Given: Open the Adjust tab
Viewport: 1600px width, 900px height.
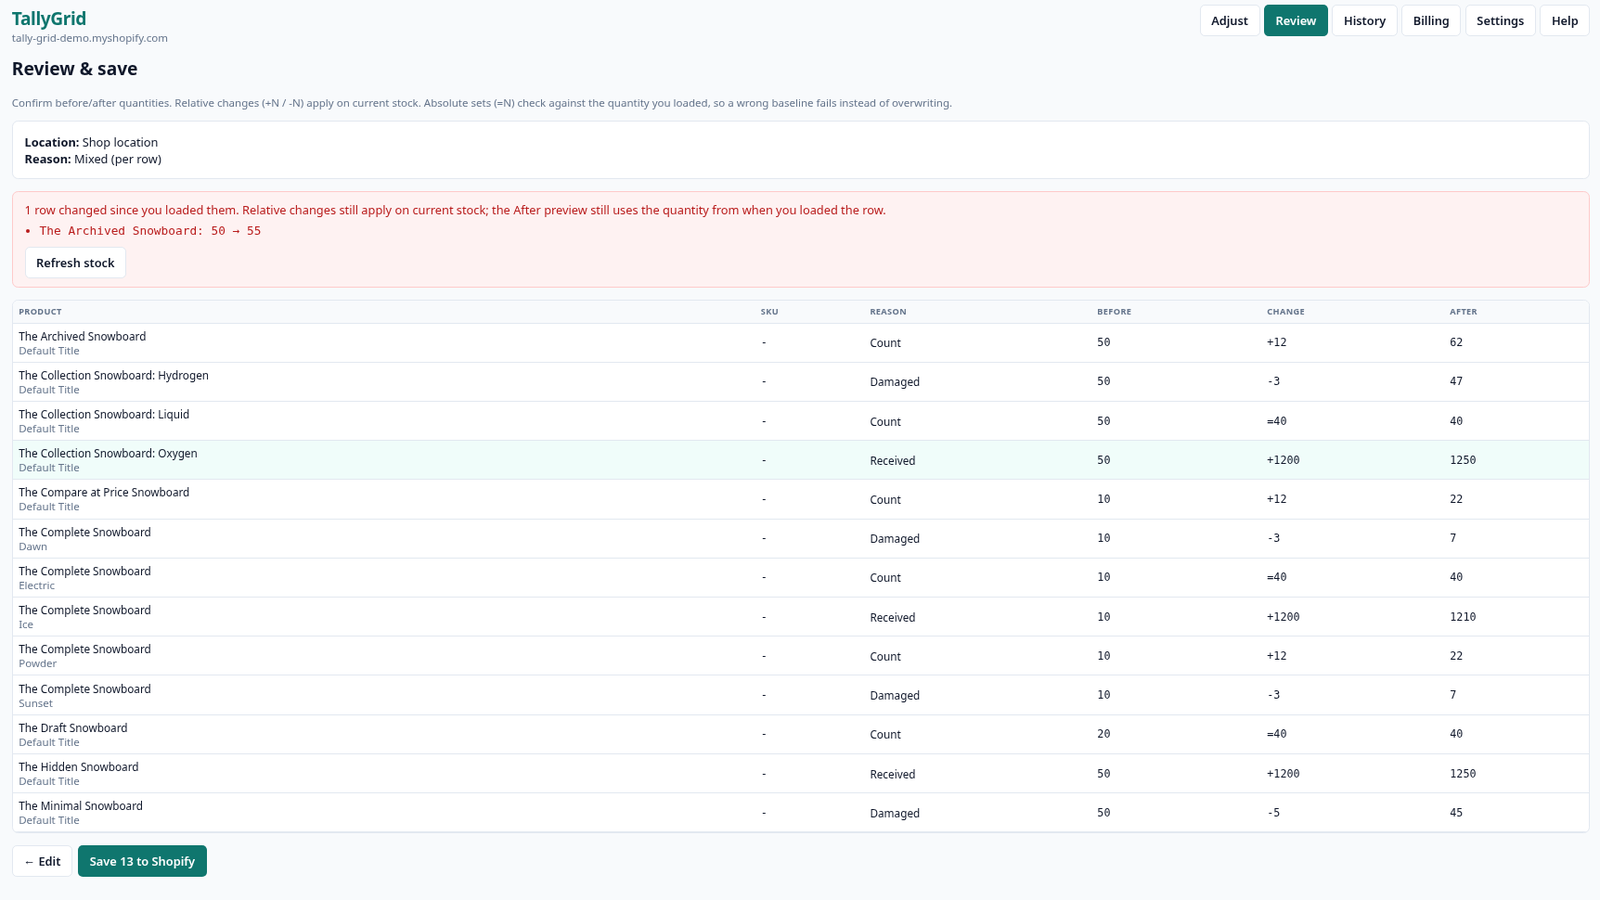Looking at the screenshot, I should click(1229, 21).
